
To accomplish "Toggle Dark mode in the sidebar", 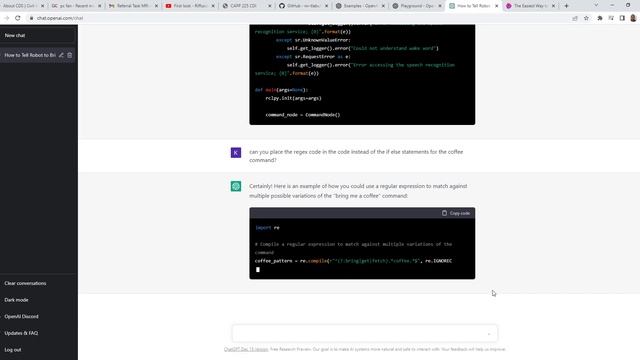I will pos(16,300).
